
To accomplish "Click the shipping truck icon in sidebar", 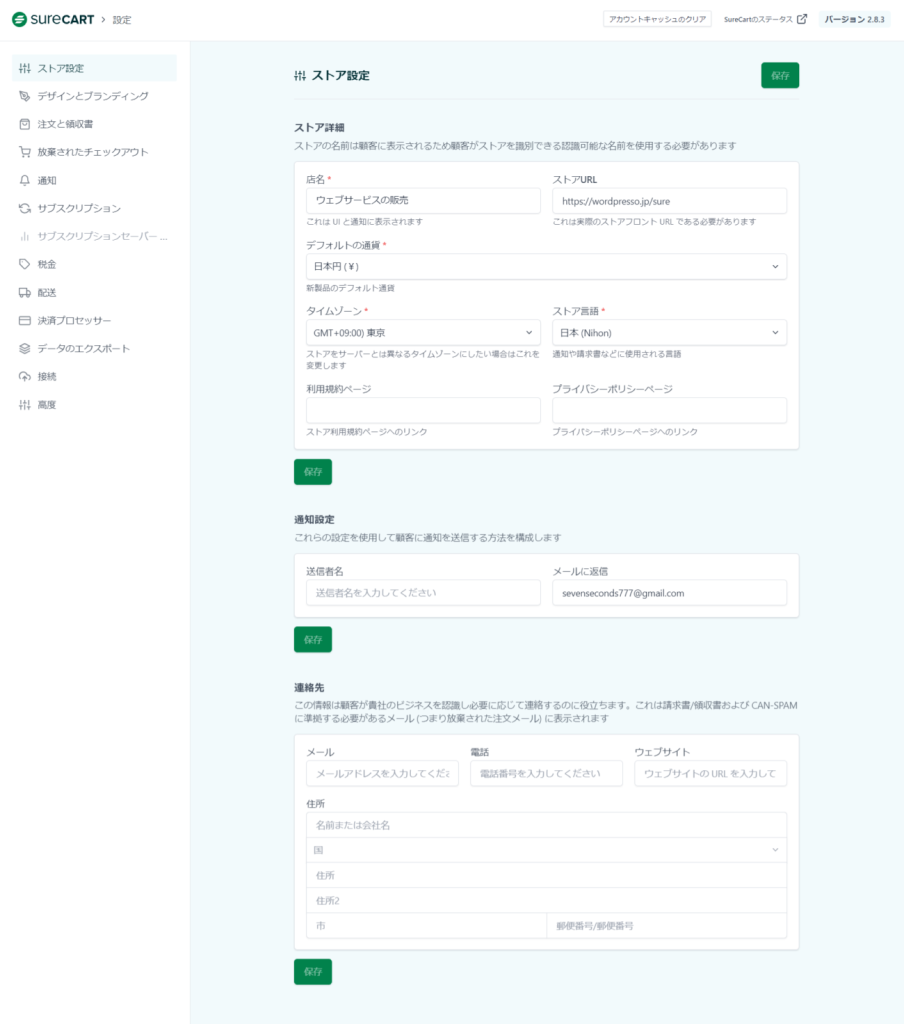I will point(25,292).
